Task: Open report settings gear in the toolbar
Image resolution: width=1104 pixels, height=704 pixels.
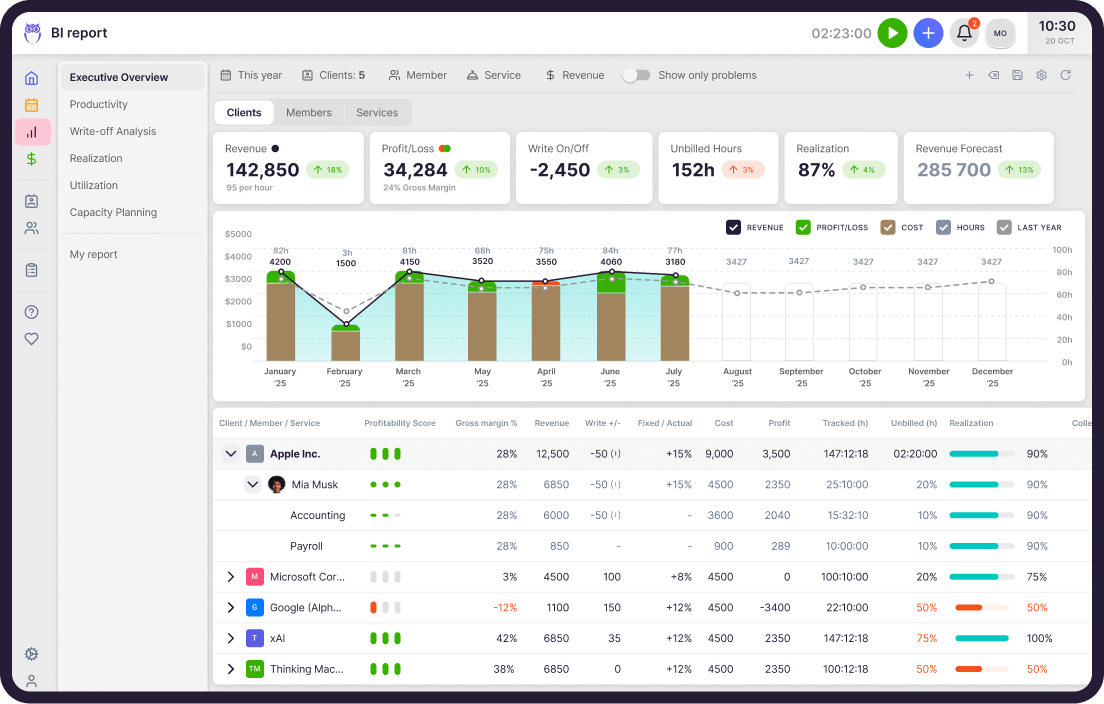Action: pos(1041,75)
